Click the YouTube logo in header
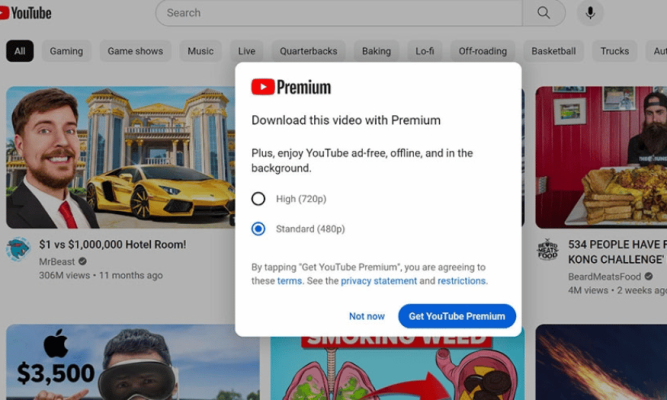 [26, 13]
